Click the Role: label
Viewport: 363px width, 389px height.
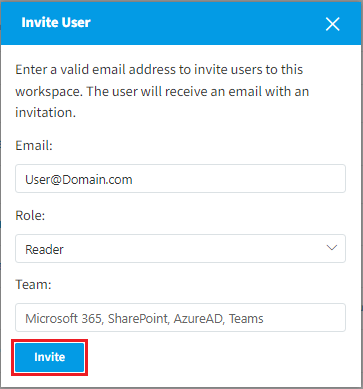[x=30, y=215]
